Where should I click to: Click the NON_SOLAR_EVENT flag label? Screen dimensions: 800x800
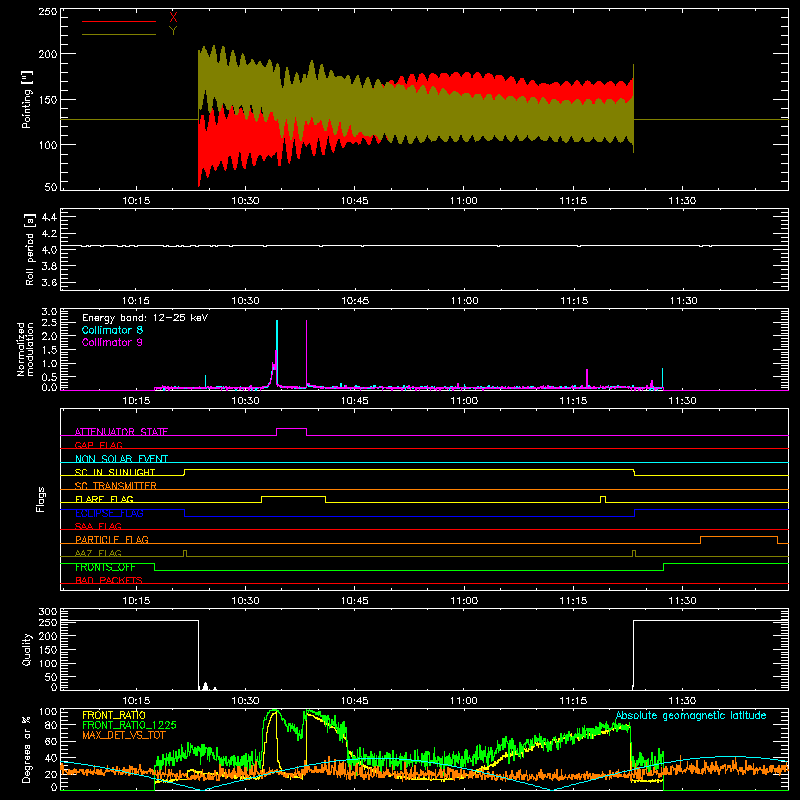point(121,459)
